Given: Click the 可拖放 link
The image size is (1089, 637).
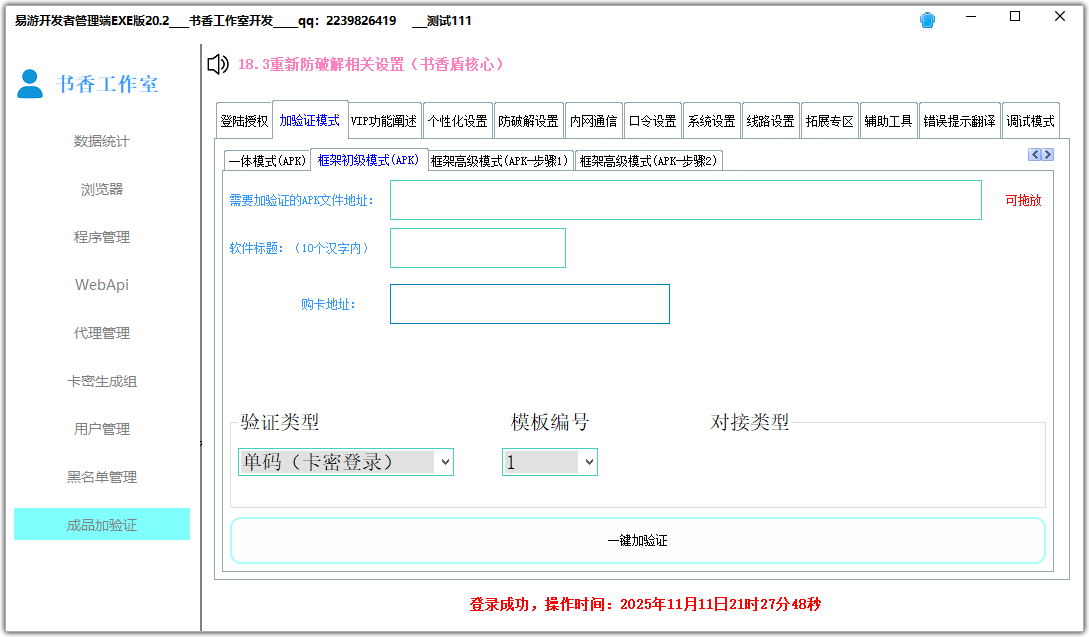Looking at the screenshot, I should pyautogui.click(x=1022, y=200).
